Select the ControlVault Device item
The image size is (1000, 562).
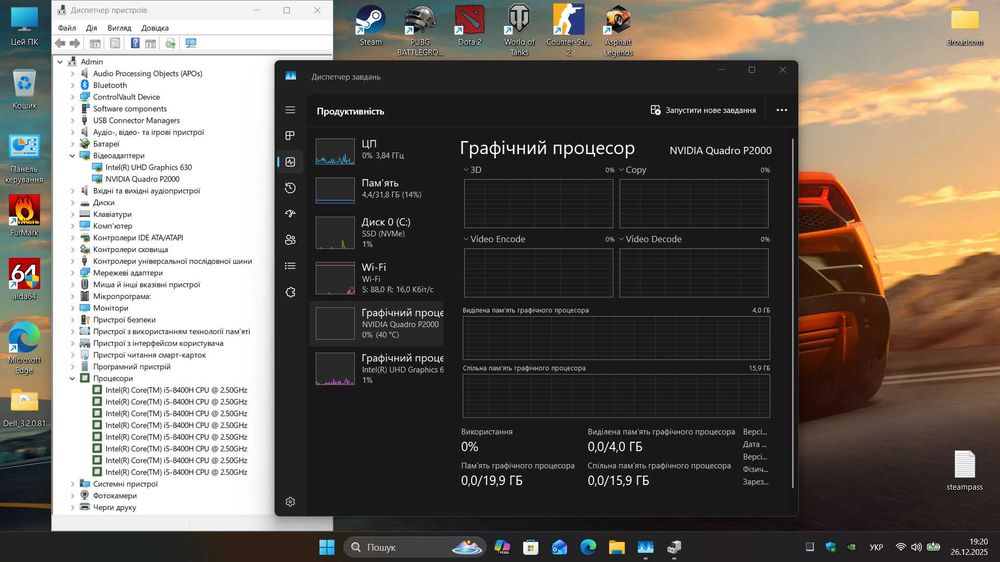pos(126,97)
